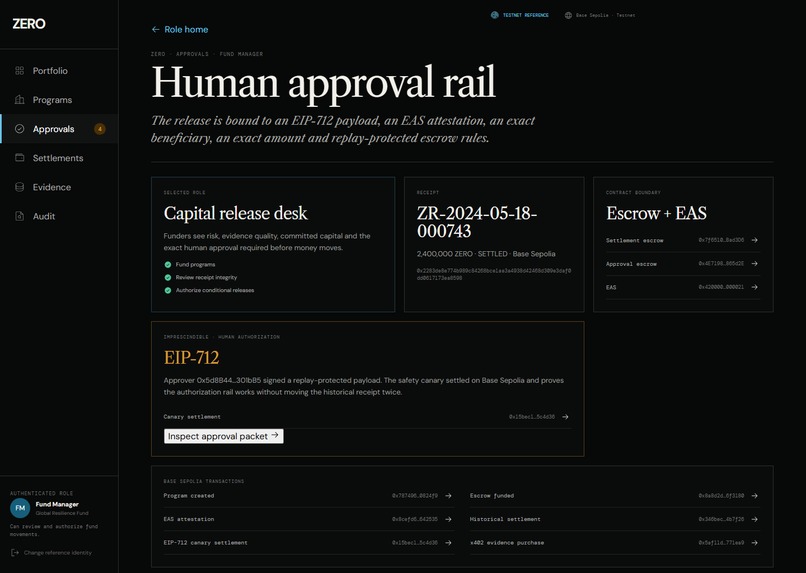
Task: Open the Programs section
Action: [x=59, y=100]
